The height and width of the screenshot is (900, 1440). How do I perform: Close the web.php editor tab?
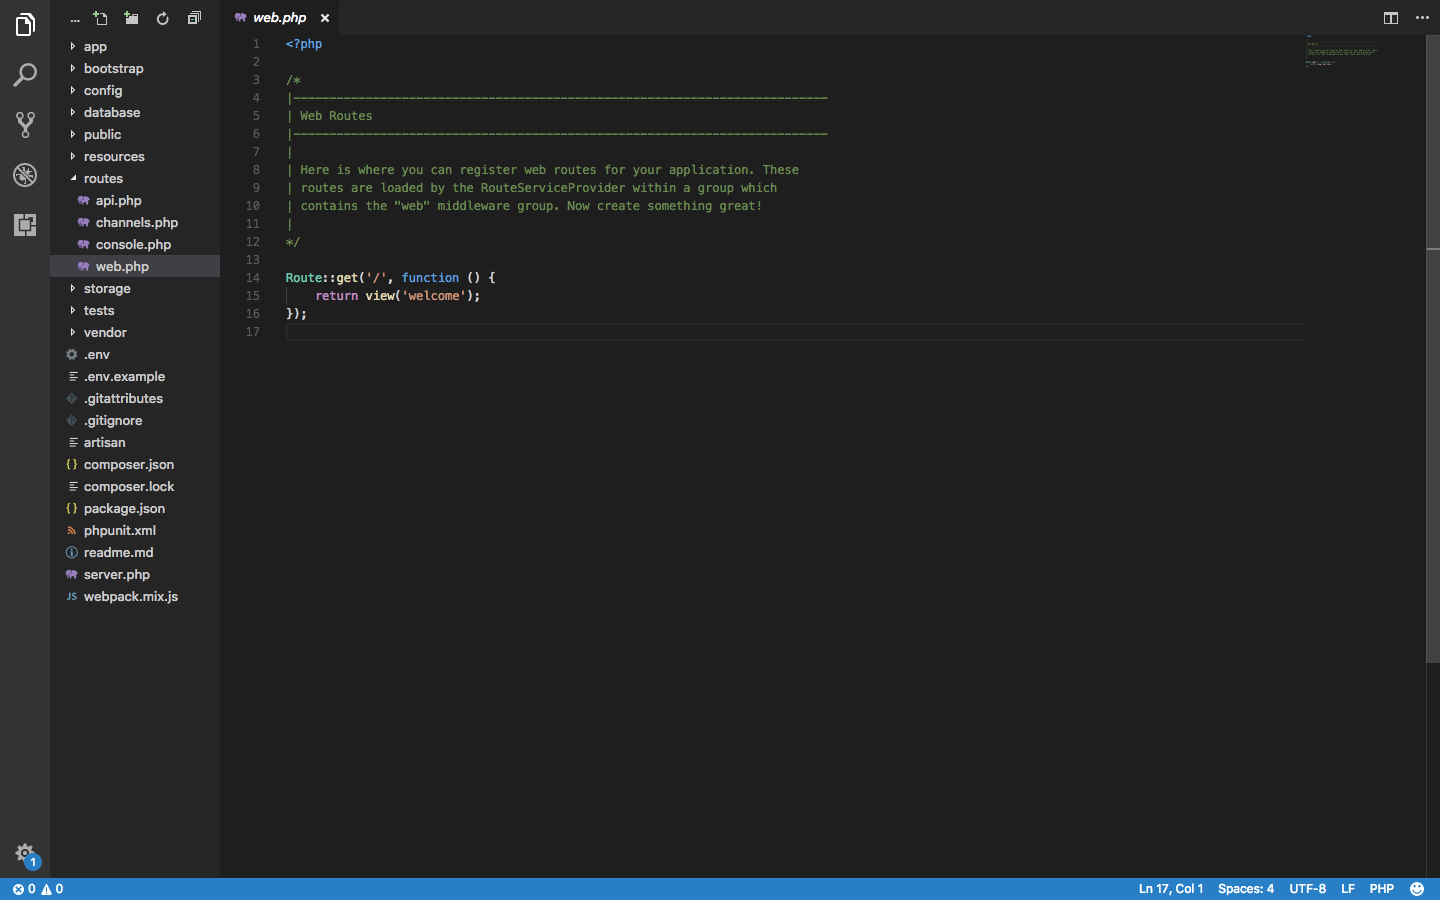coord(325,18)
